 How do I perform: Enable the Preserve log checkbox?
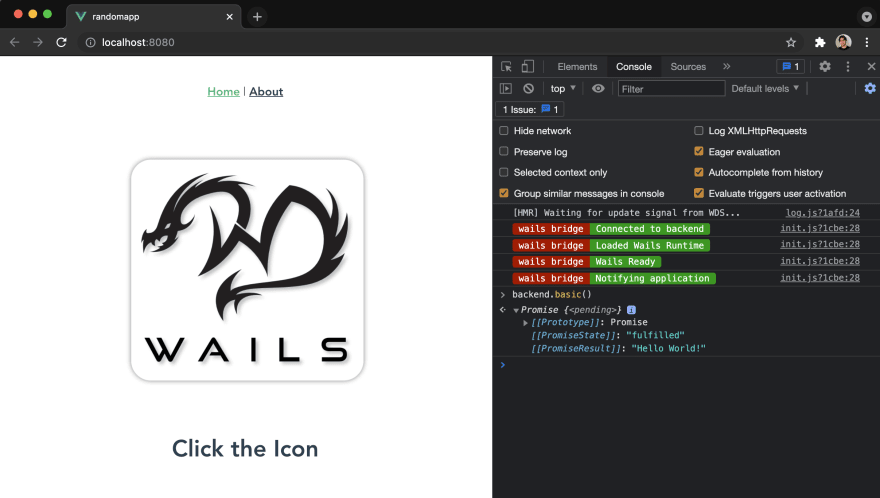(504, 152)
